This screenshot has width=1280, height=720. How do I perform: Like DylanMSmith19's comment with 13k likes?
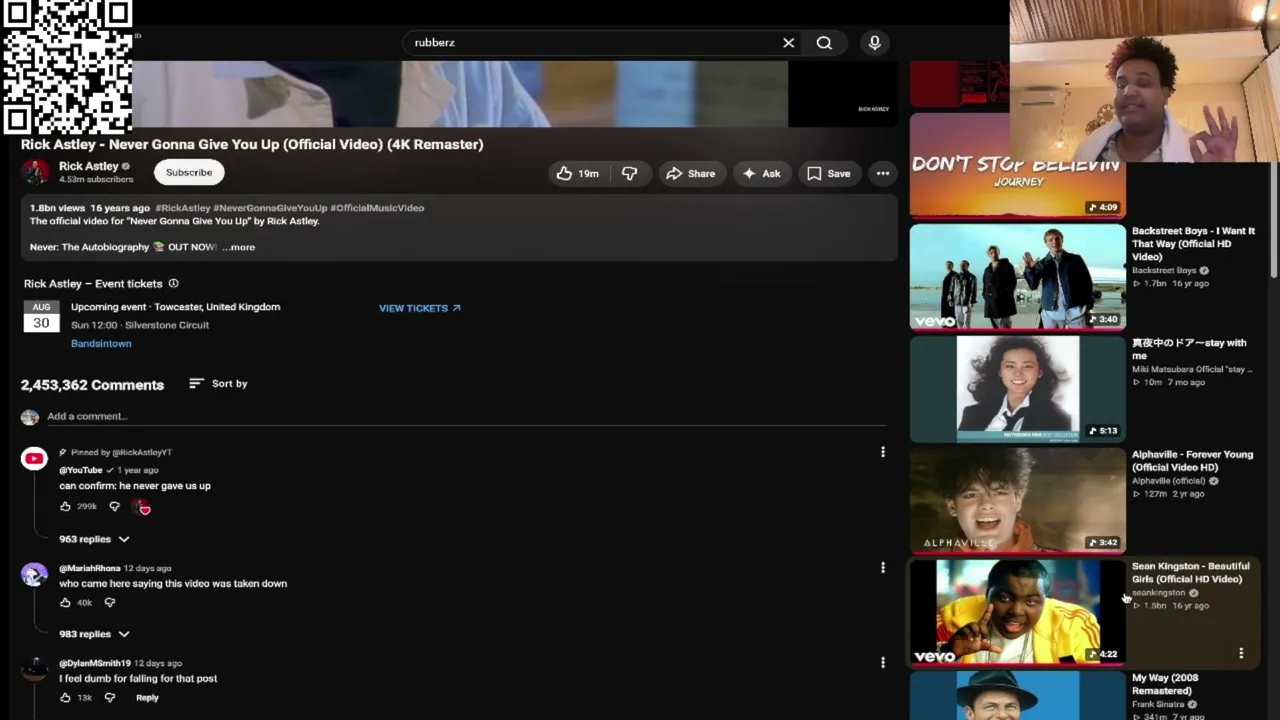pos(65,698)
